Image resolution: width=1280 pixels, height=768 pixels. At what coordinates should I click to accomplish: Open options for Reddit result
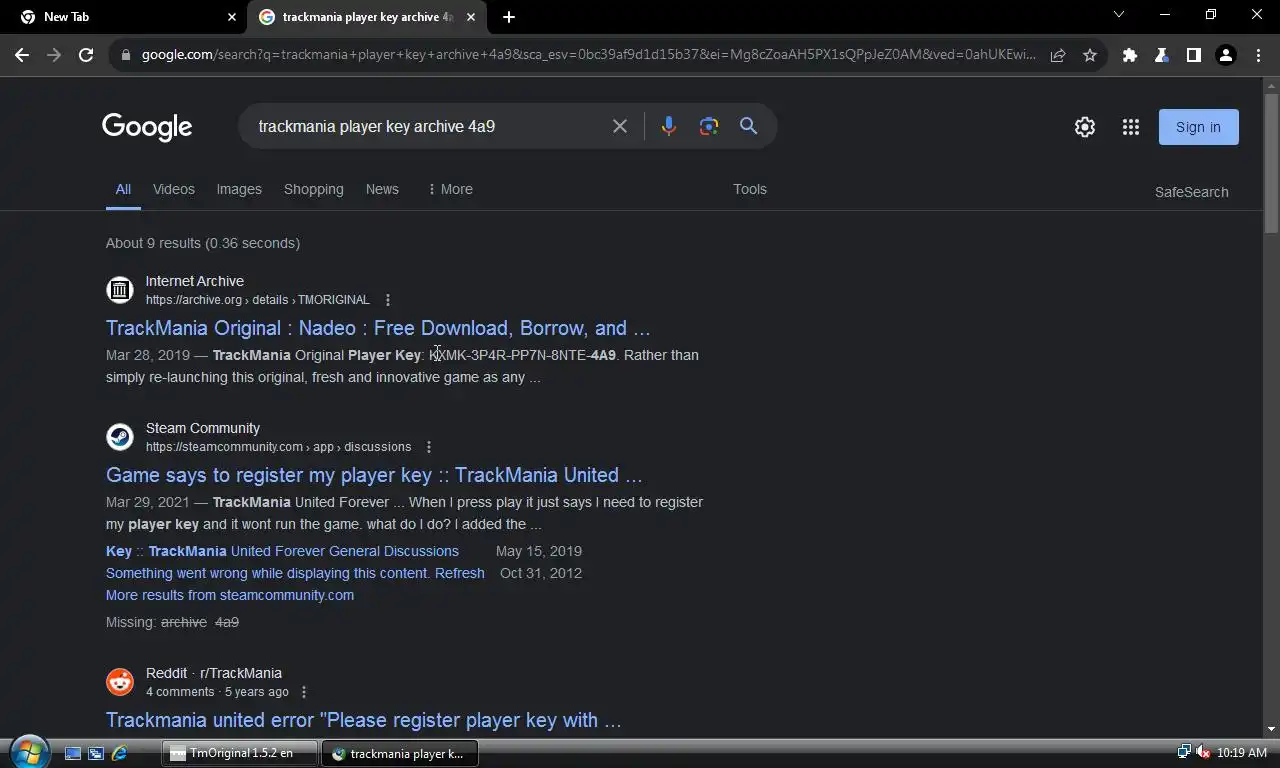pyautogui.click(x=304, y=692)
